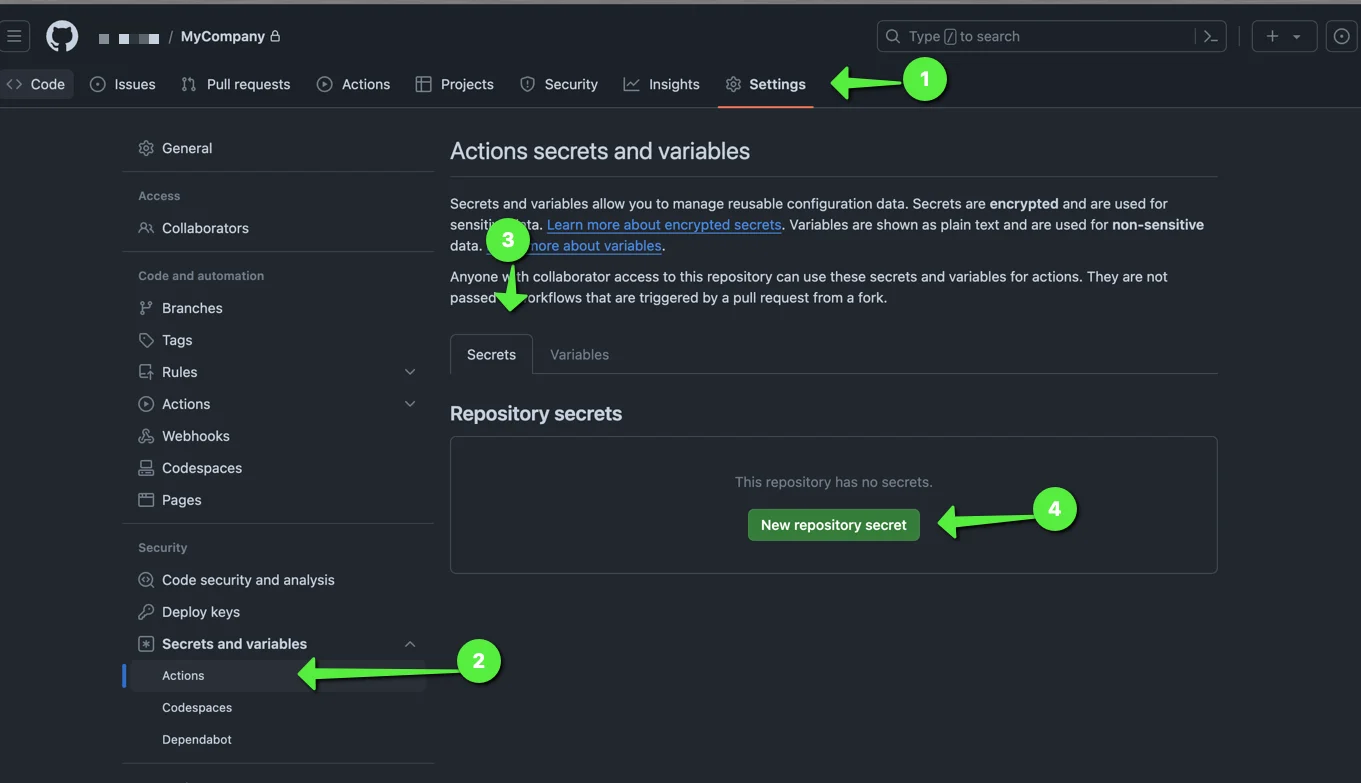This screenshot has width=1361, height=783.
Task: Collapse the Secrets and variables section
Action: click(410, 643)
